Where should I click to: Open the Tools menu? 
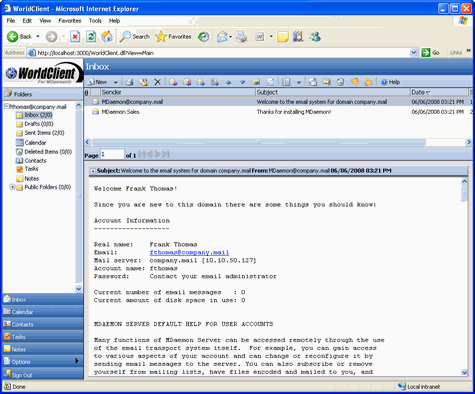[95, 21]
